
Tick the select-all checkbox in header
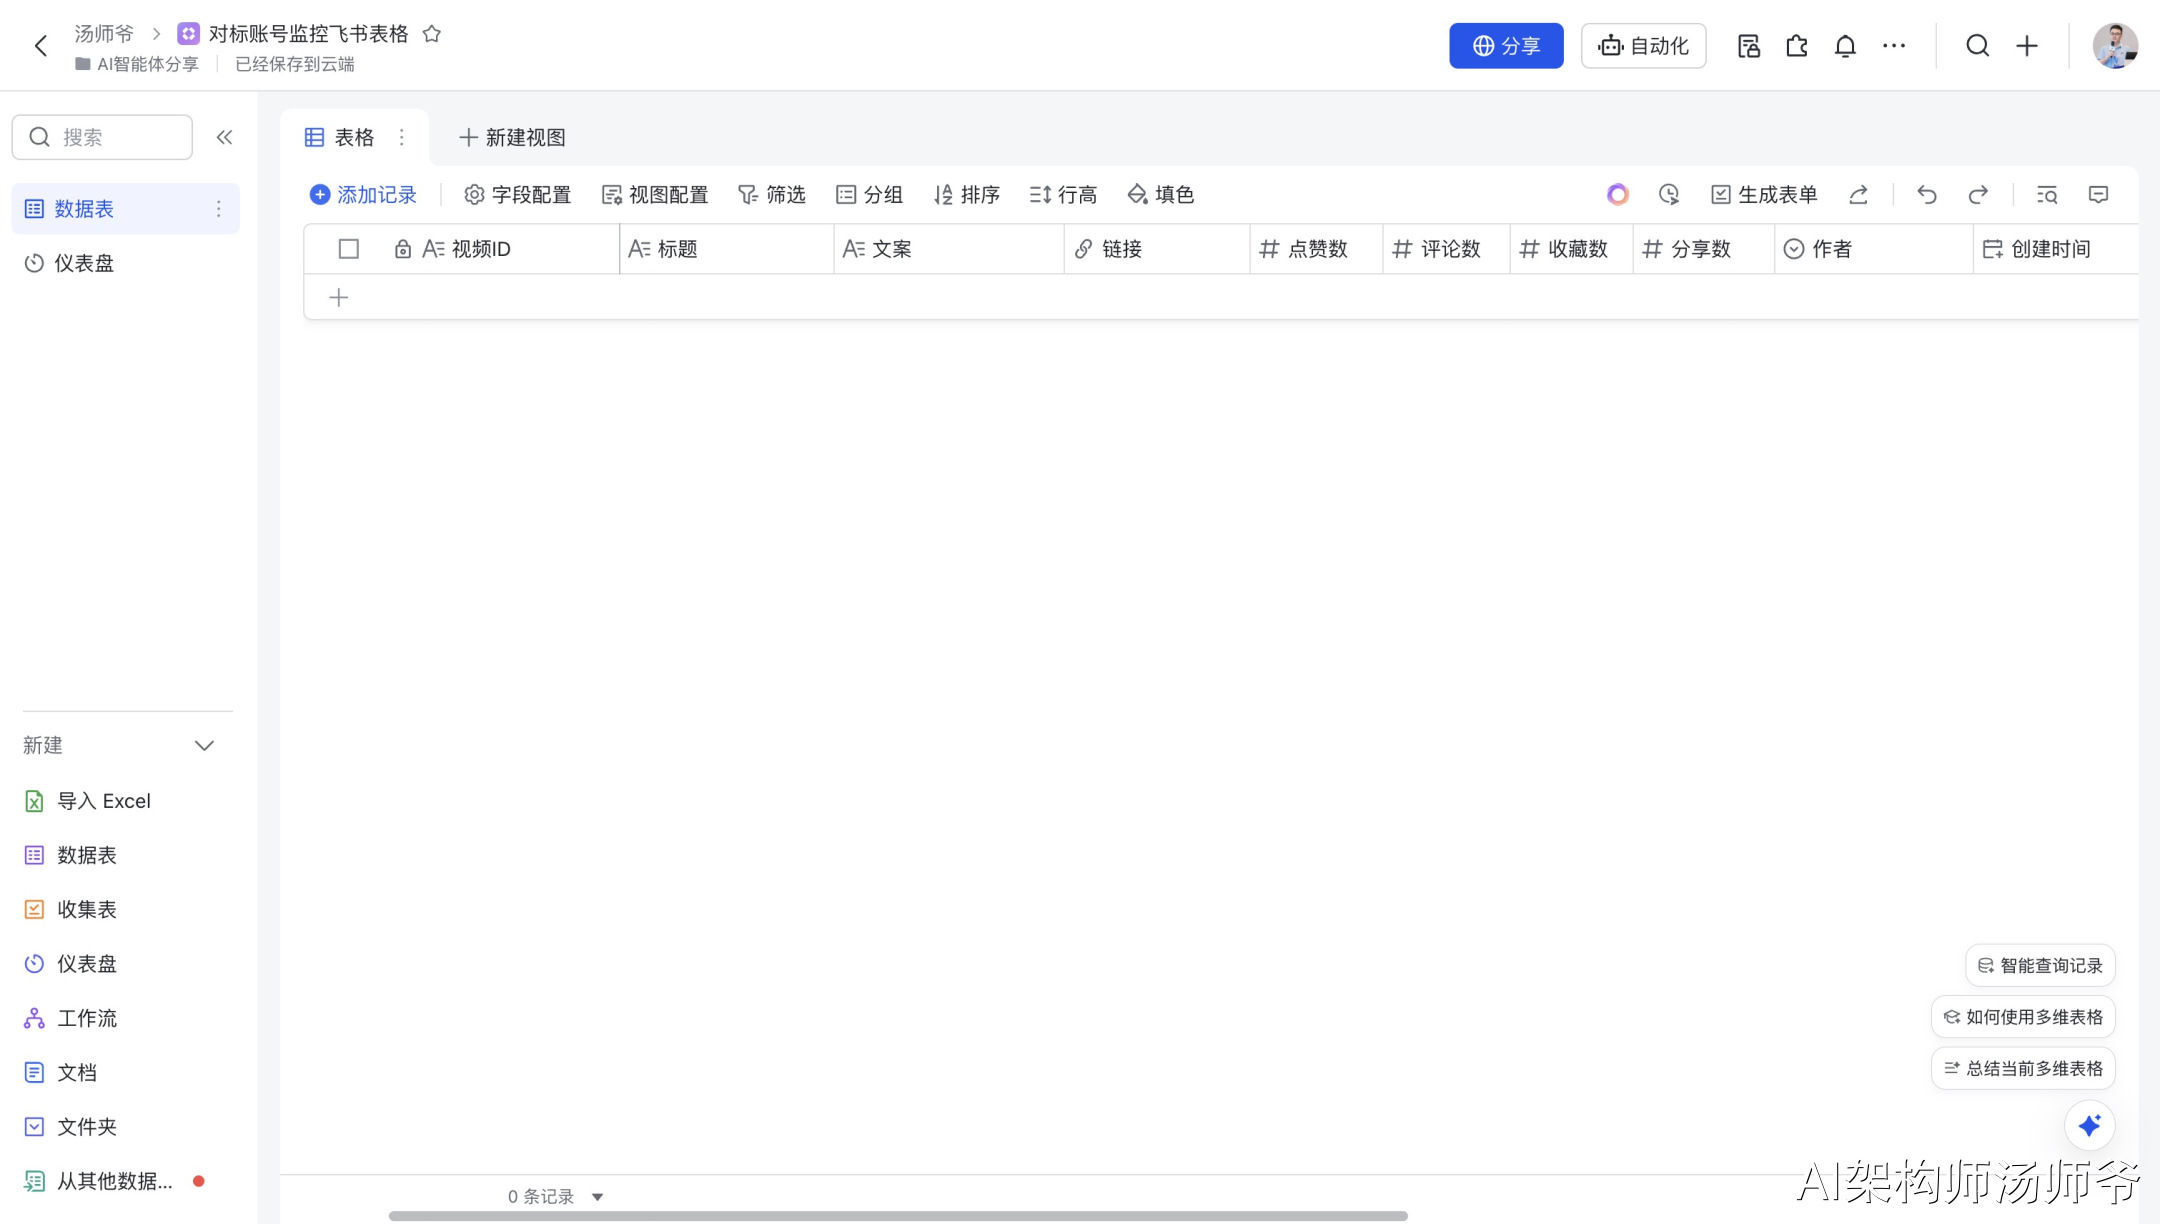click(348, 249)
